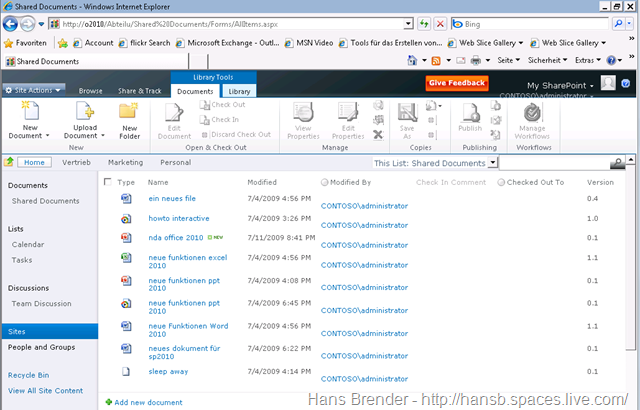Open Recycle Bin in left navigation

click(x=28, y=376)
